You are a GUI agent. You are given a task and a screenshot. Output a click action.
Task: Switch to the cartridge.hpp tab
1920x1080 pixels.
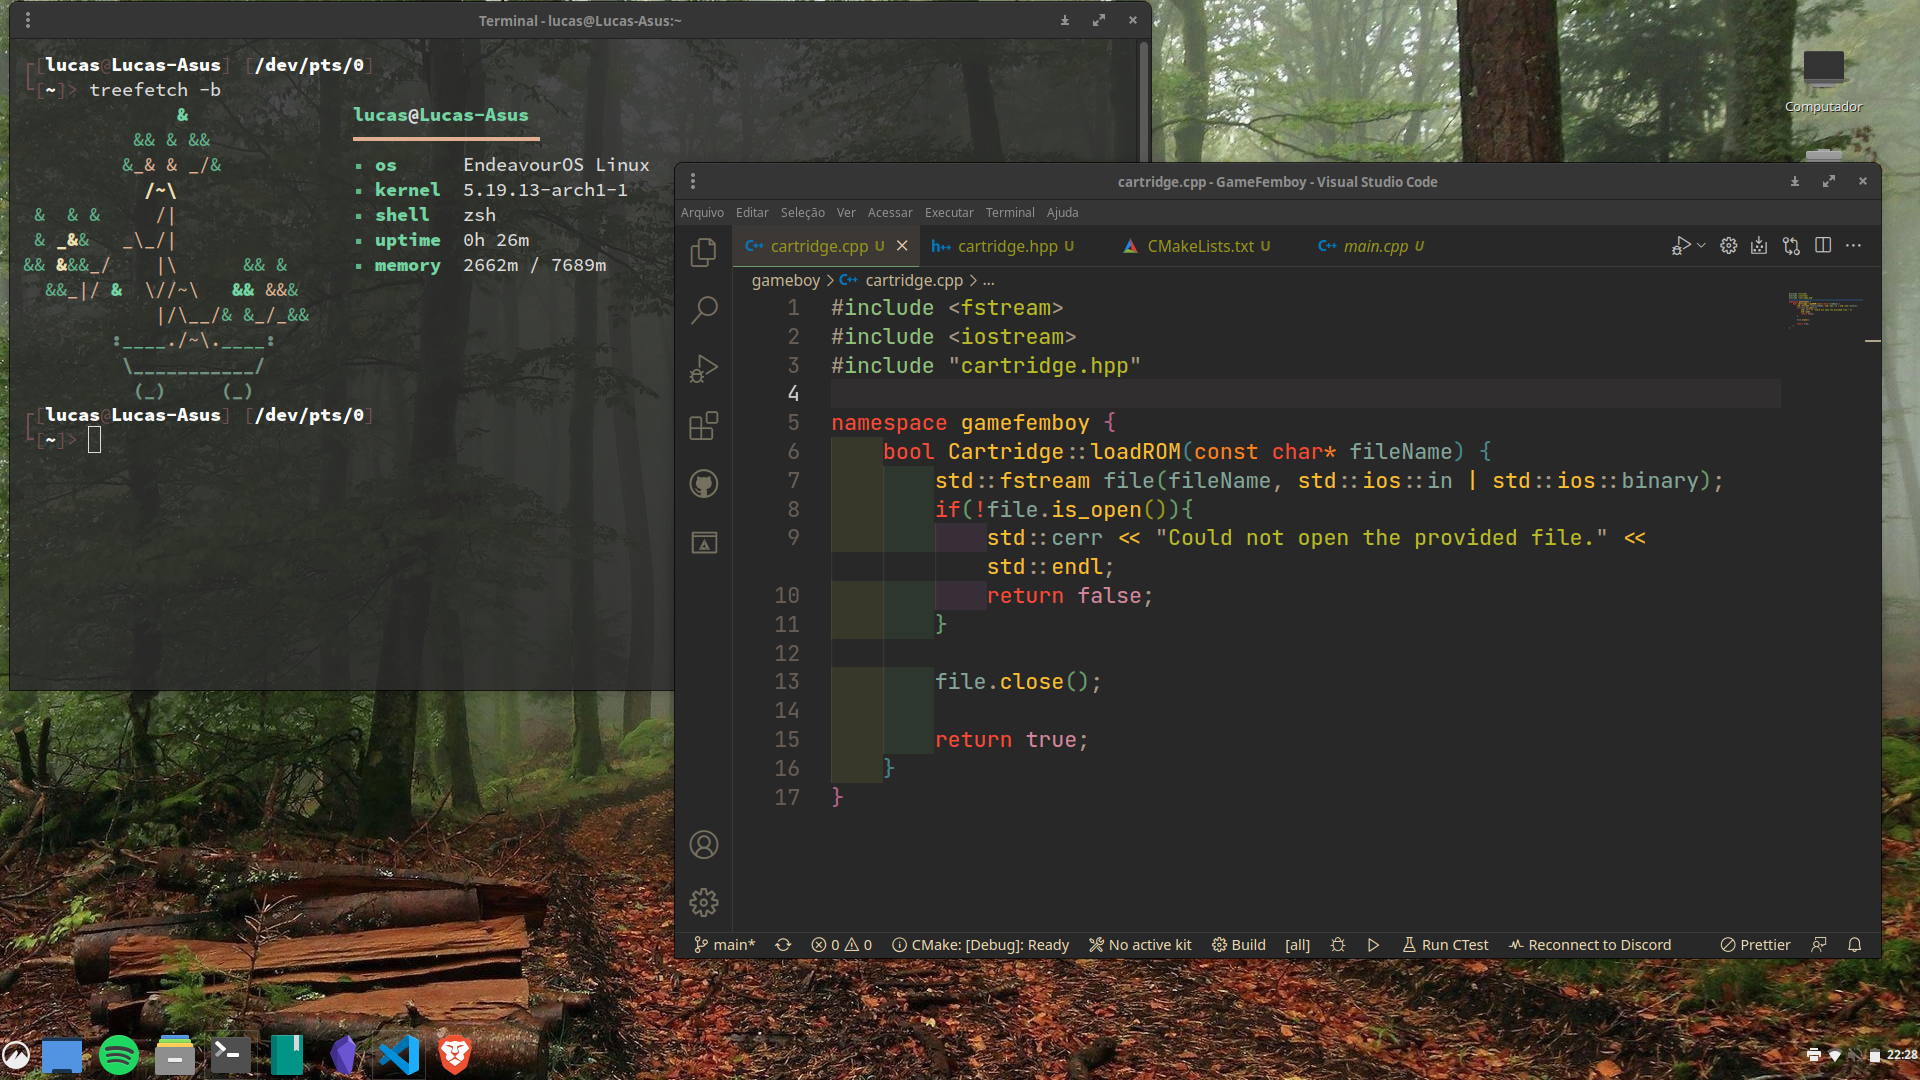(x=1006, y=246)
